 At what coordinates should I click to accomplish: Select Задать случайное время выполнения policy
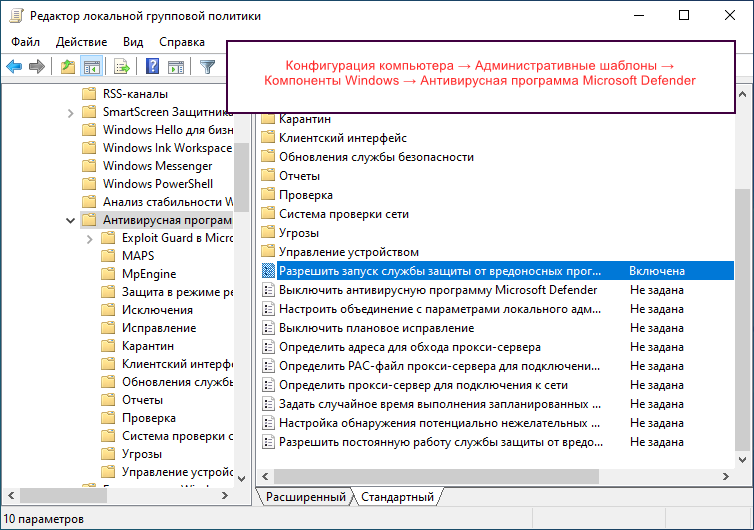tap(440, 404)
